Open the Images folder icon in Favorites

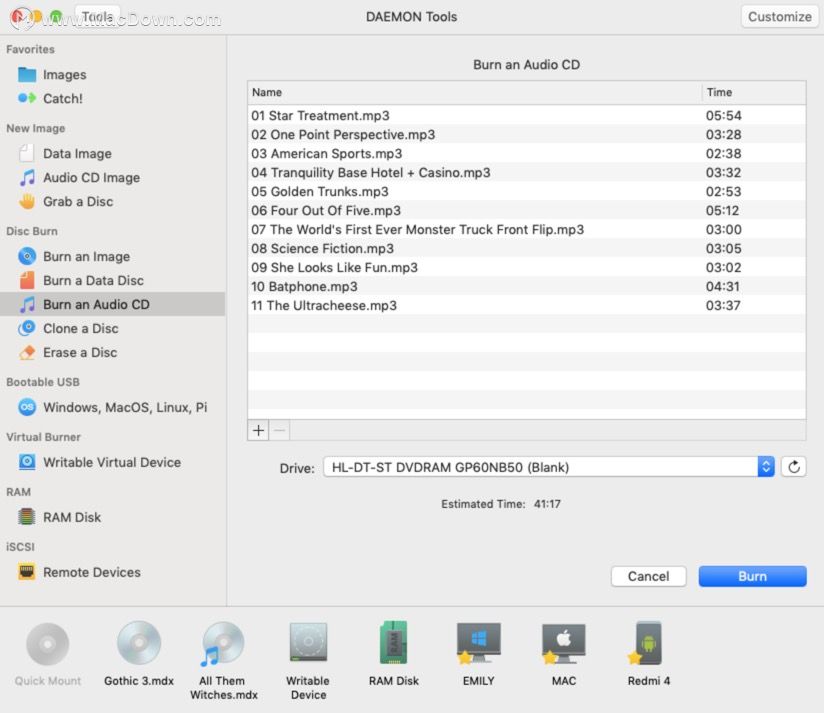pyautogui.click(x=27, y=75)
